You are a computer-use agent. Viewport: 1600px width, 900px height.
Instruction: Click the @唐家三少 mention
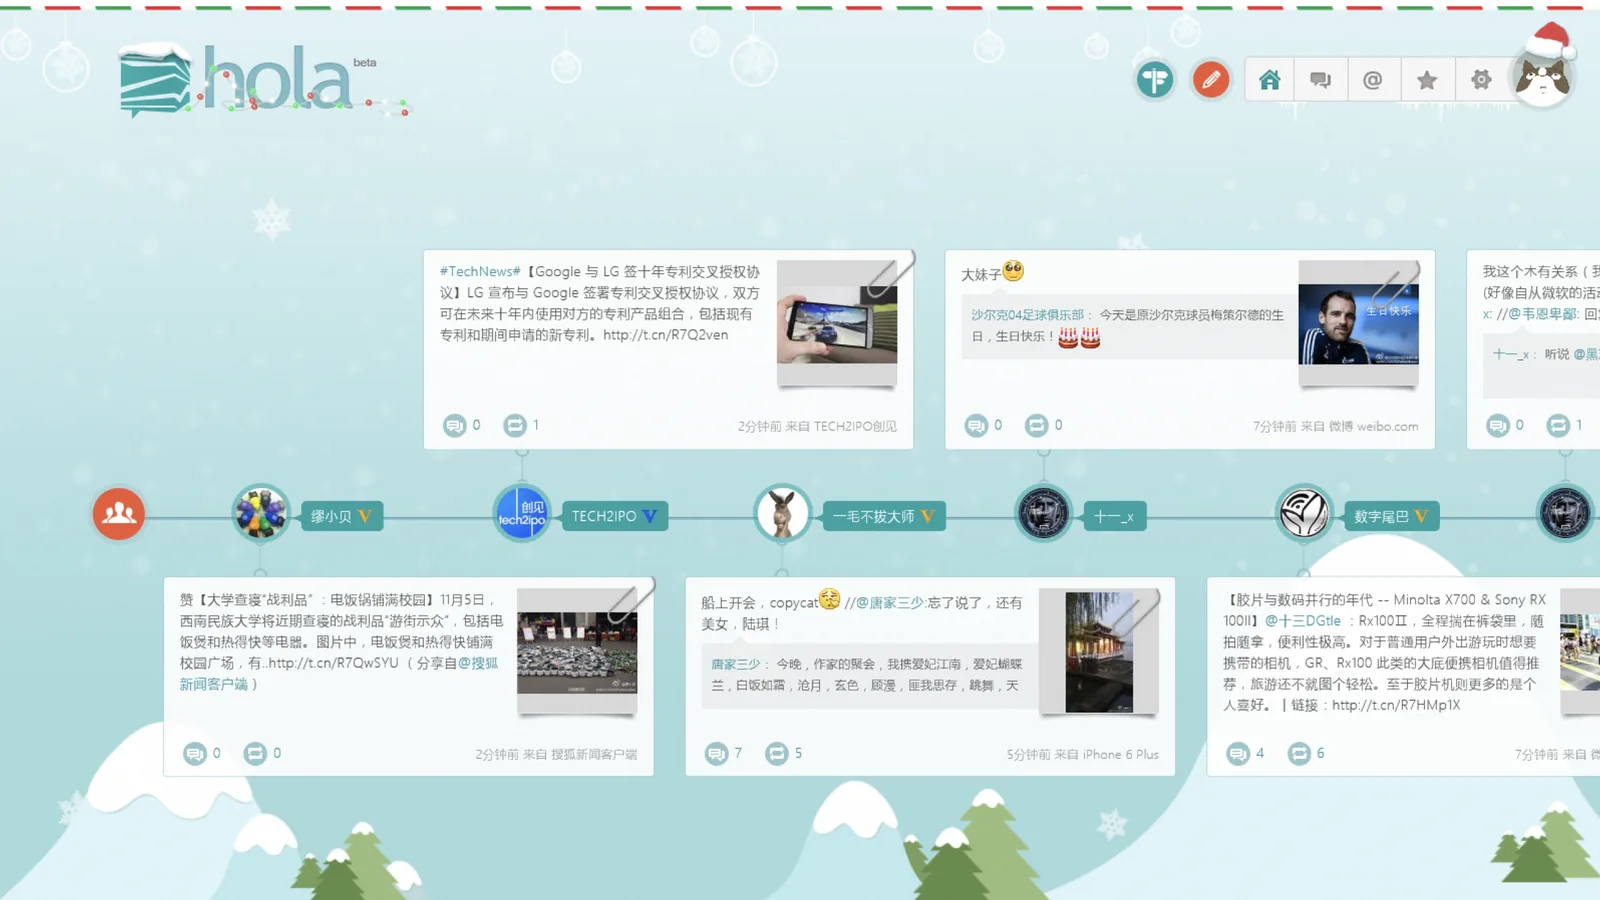click(x=889, y=603)
